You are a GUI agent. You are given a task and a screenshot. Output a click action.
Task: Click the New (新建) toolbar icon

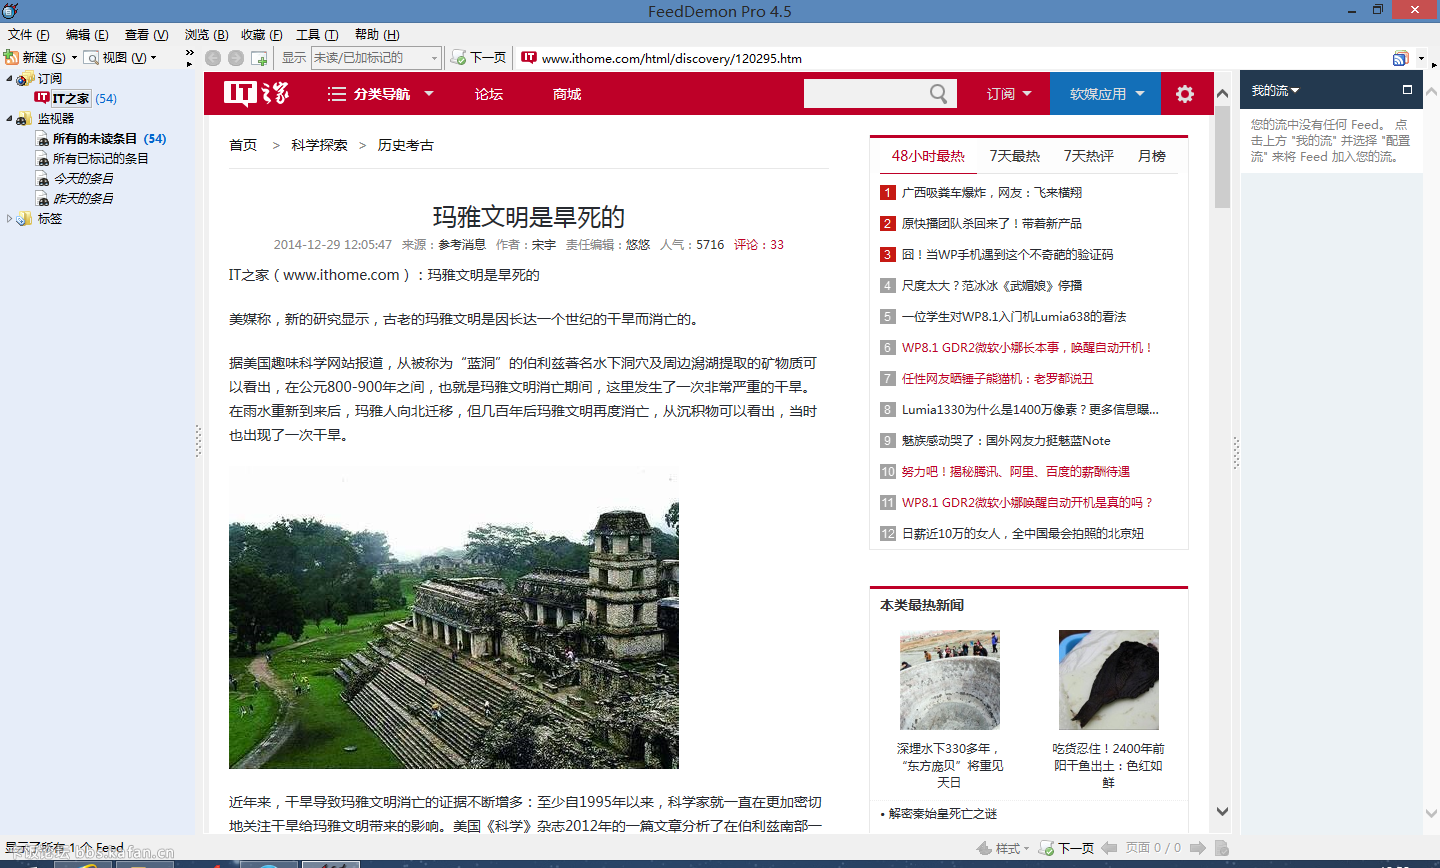tap(11, 58)
